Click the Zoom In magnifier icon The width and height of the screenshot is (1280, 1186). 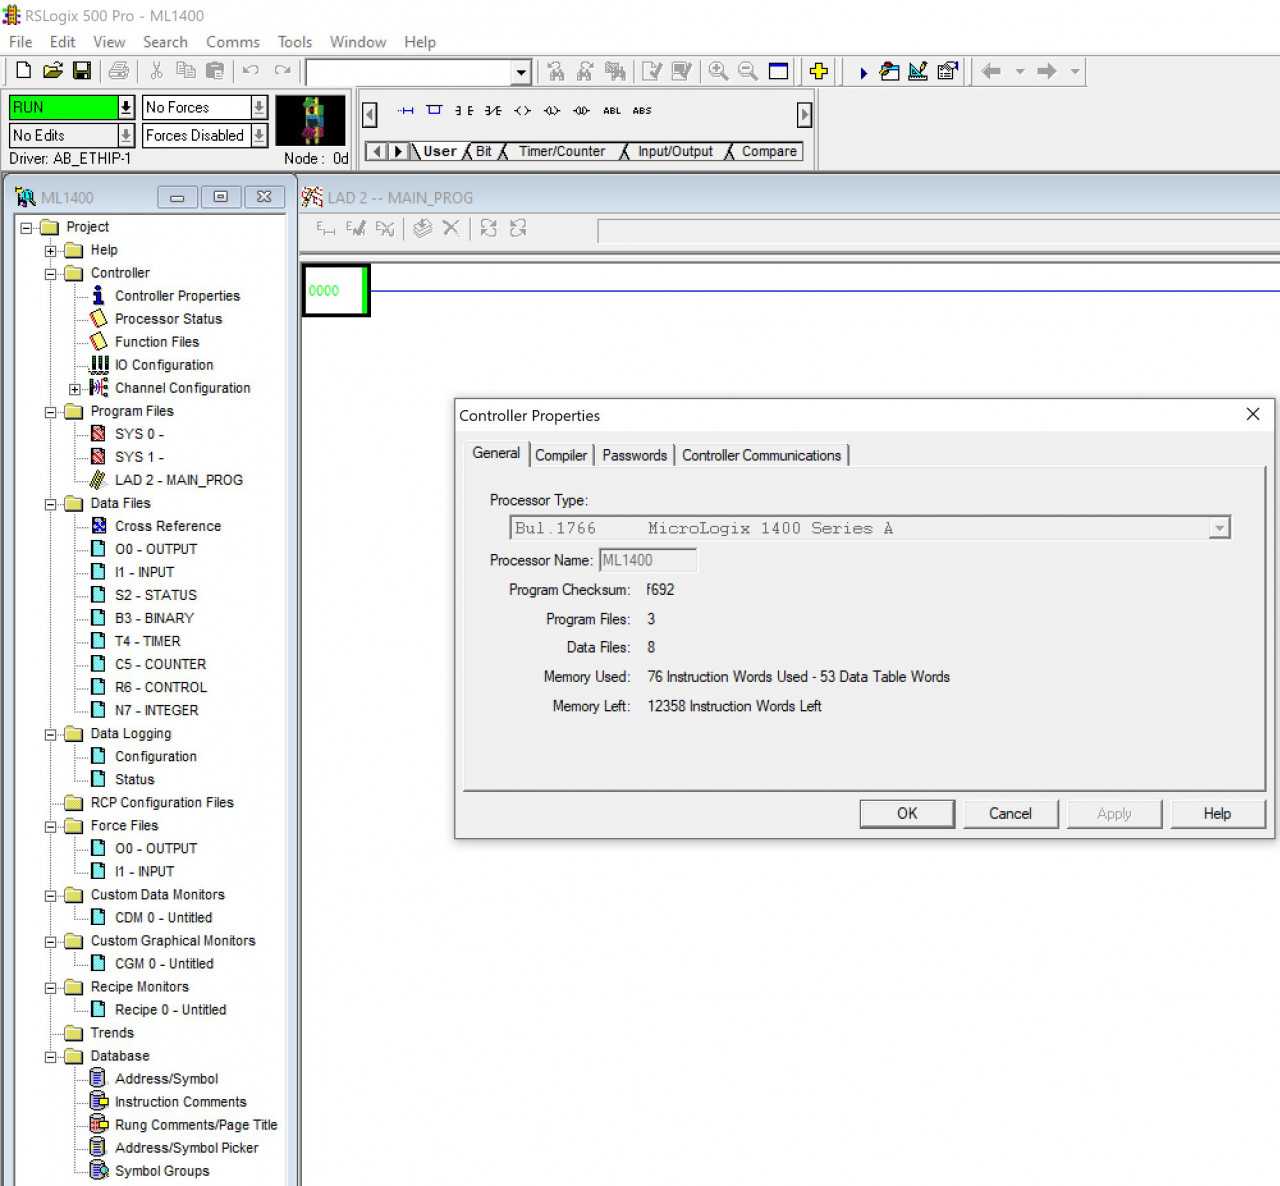(x=718, y=71)
